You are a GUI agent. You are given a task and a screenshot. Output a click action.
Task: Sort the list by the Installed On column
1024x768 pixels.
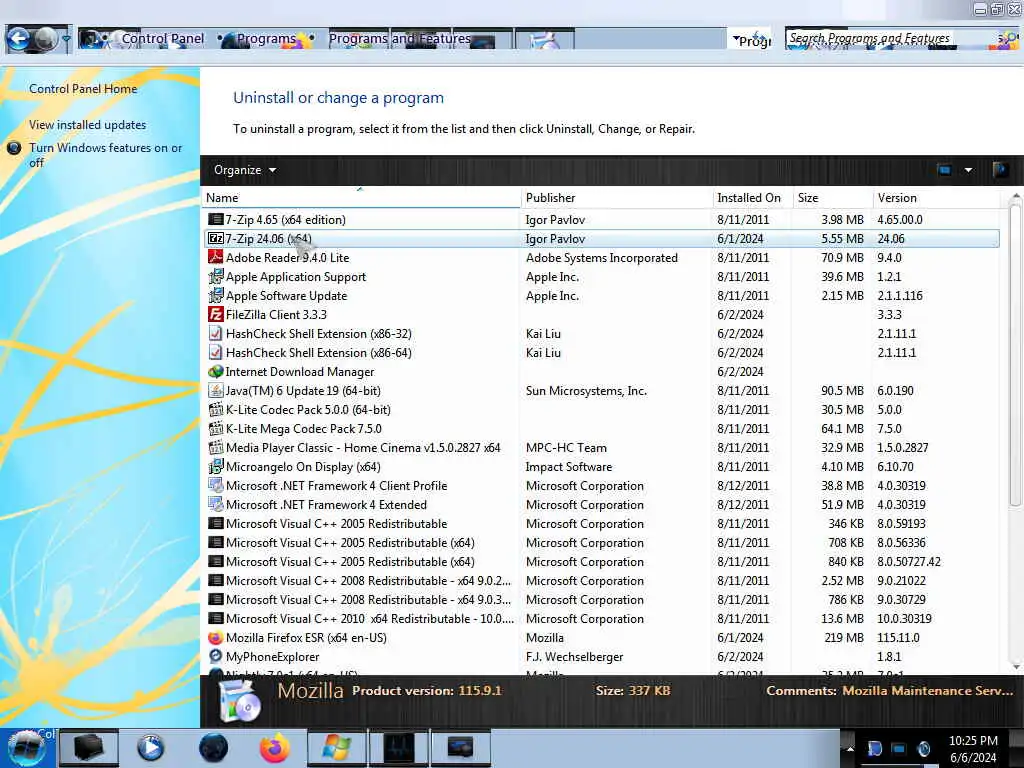coord(752,197)
